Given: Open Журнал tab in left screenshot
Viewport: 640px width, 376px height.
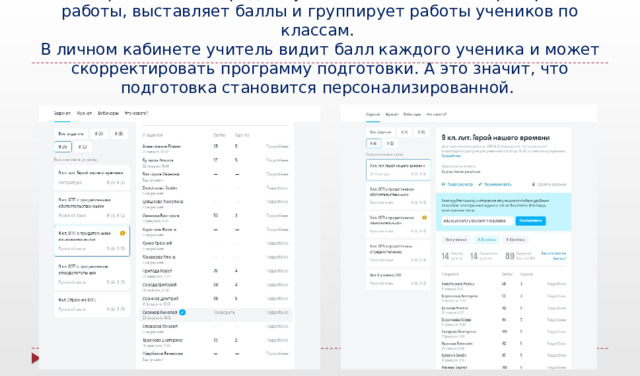Looking at the screenshot, I should point(84,113).
